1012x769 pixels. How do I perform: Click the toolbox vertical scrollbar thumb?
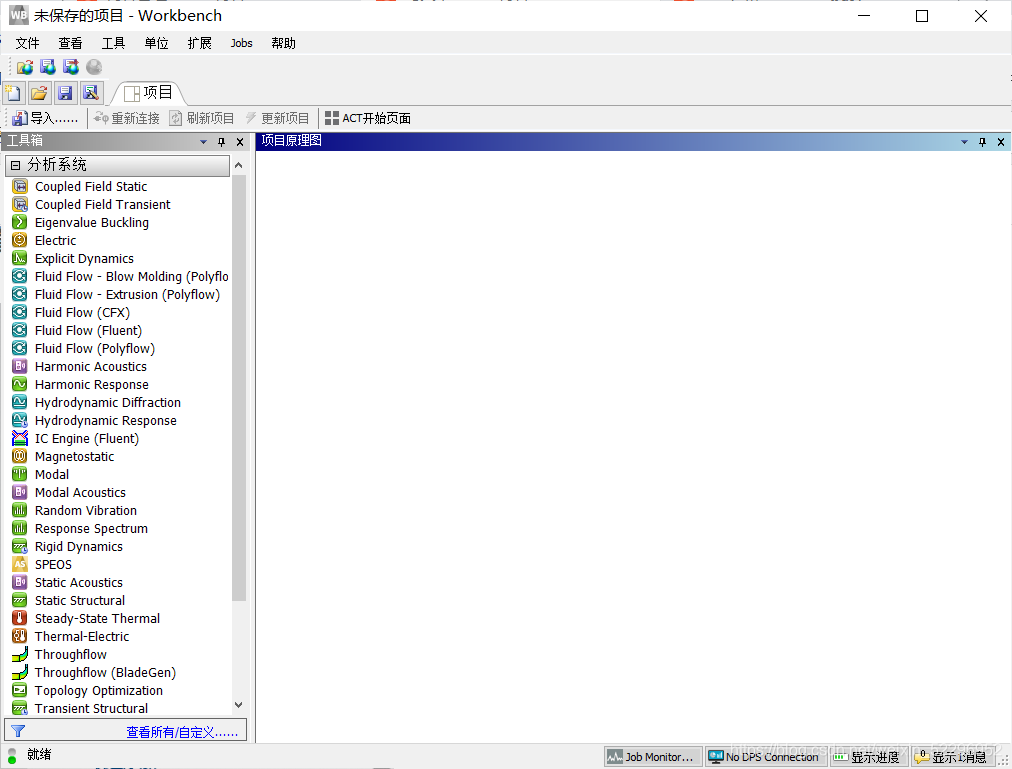pos(239,387)
